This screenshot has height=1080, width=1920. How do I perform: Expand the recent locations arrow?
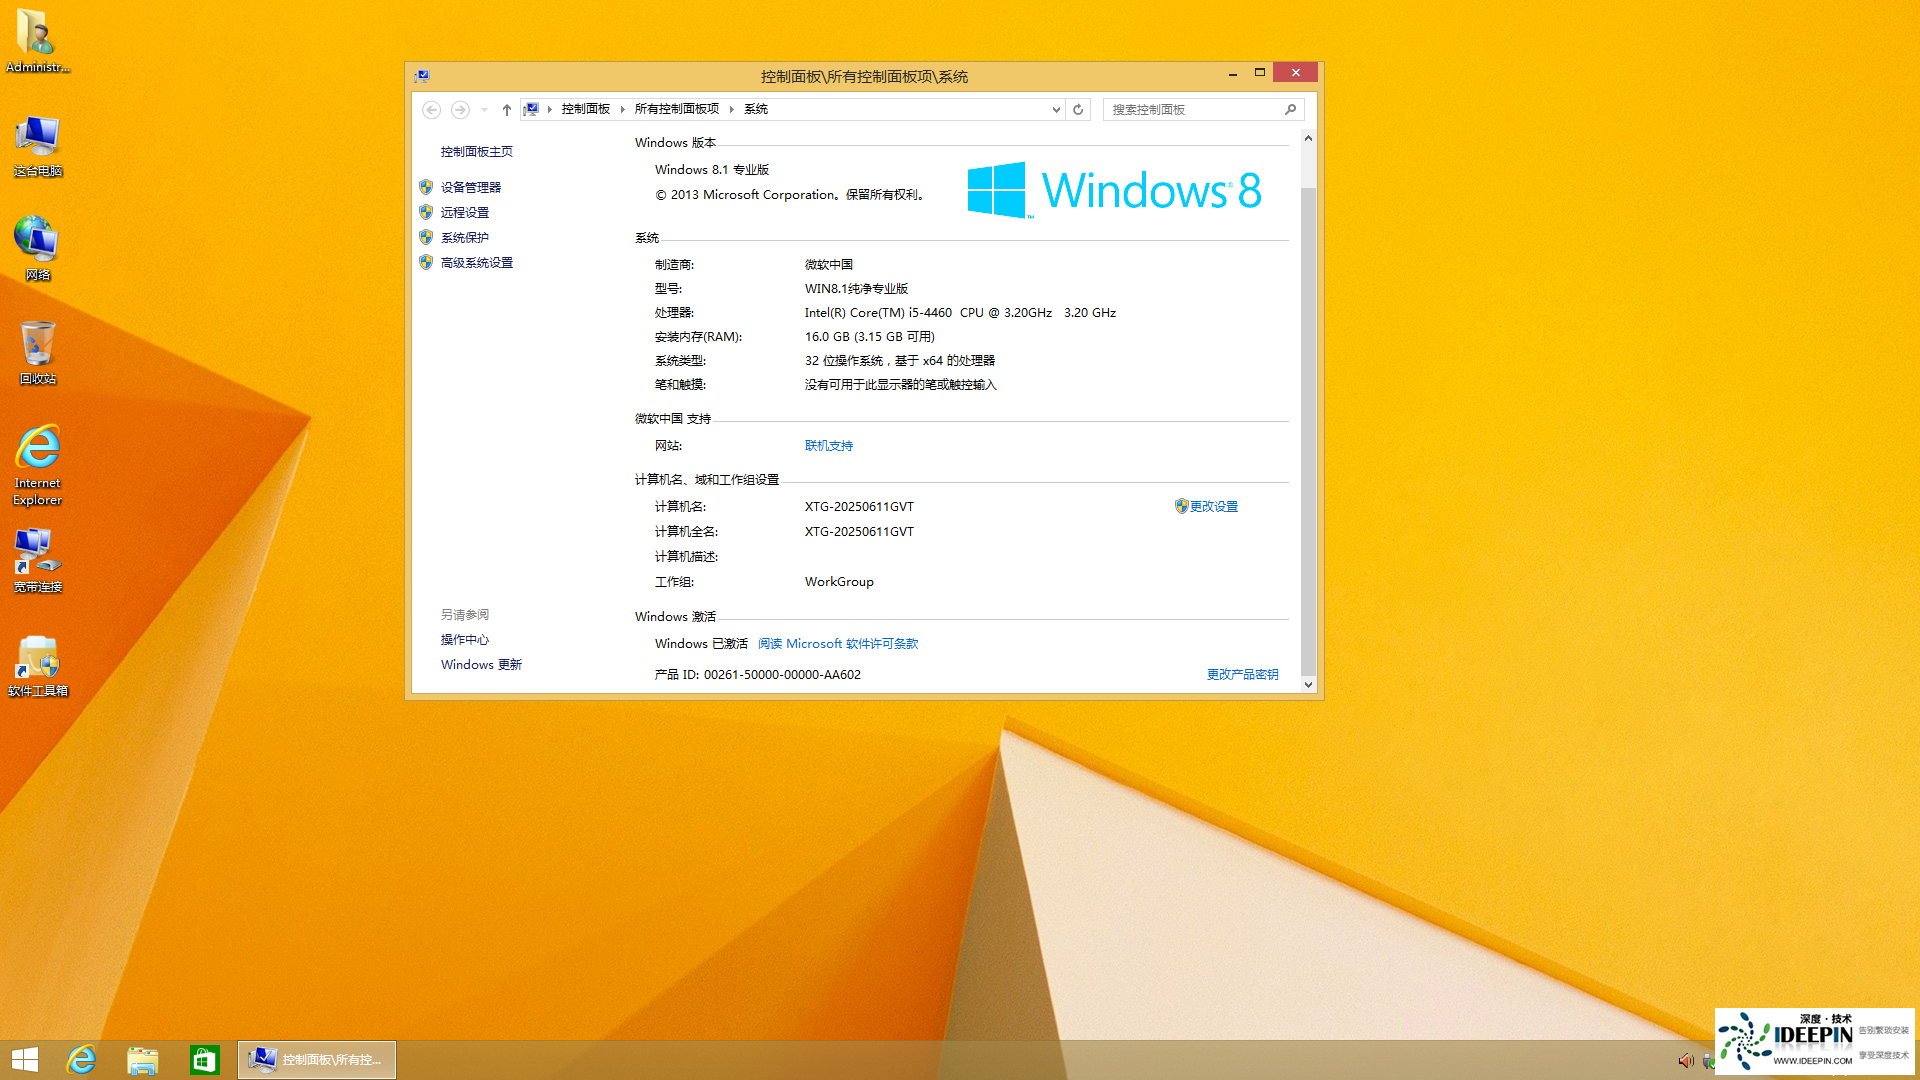(x=484, y=110)
